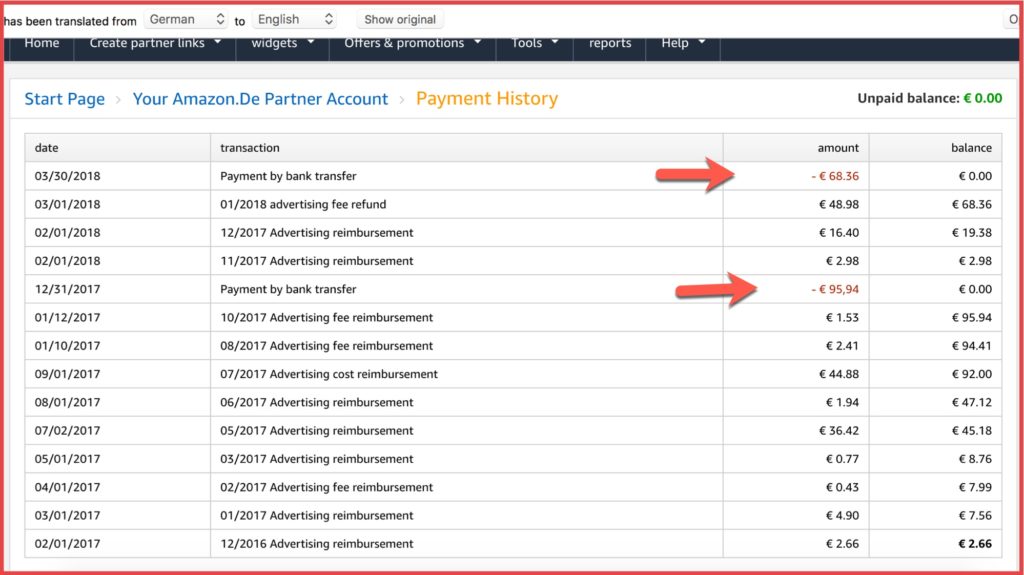Expand the Offers & promotions menu
Image resolution: width=1024 pixels, height=575 pixels.
click(412, 43)
